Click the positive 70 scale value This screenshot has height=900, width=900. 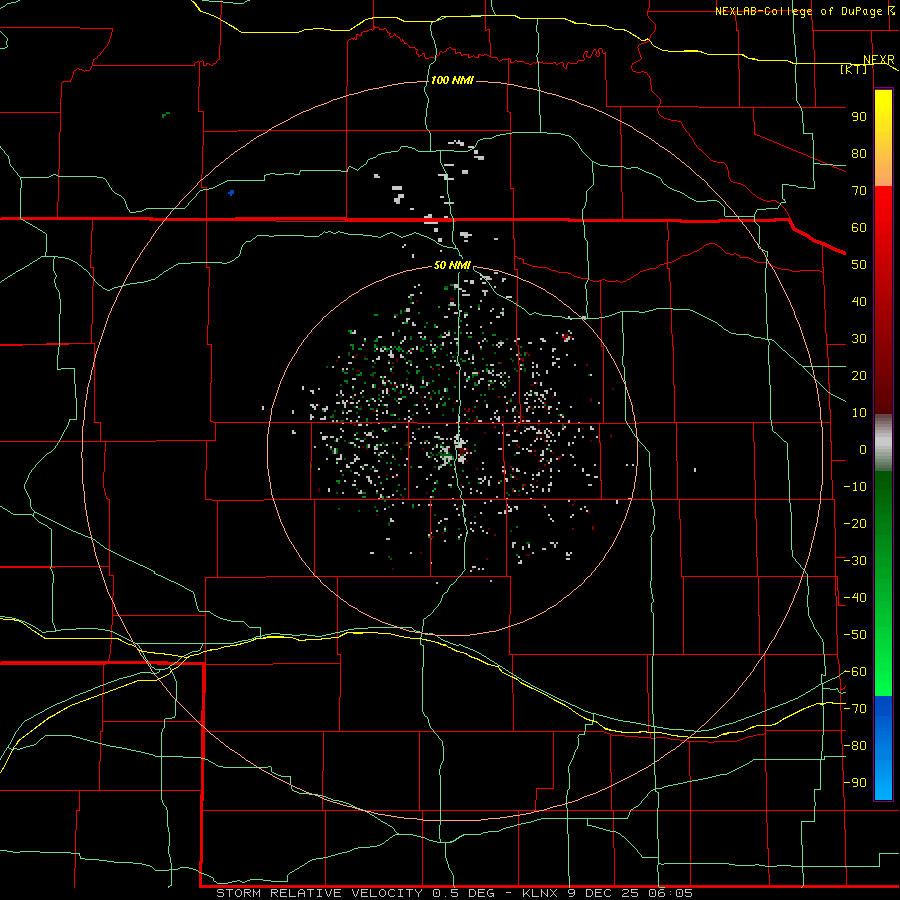[859, 191]
